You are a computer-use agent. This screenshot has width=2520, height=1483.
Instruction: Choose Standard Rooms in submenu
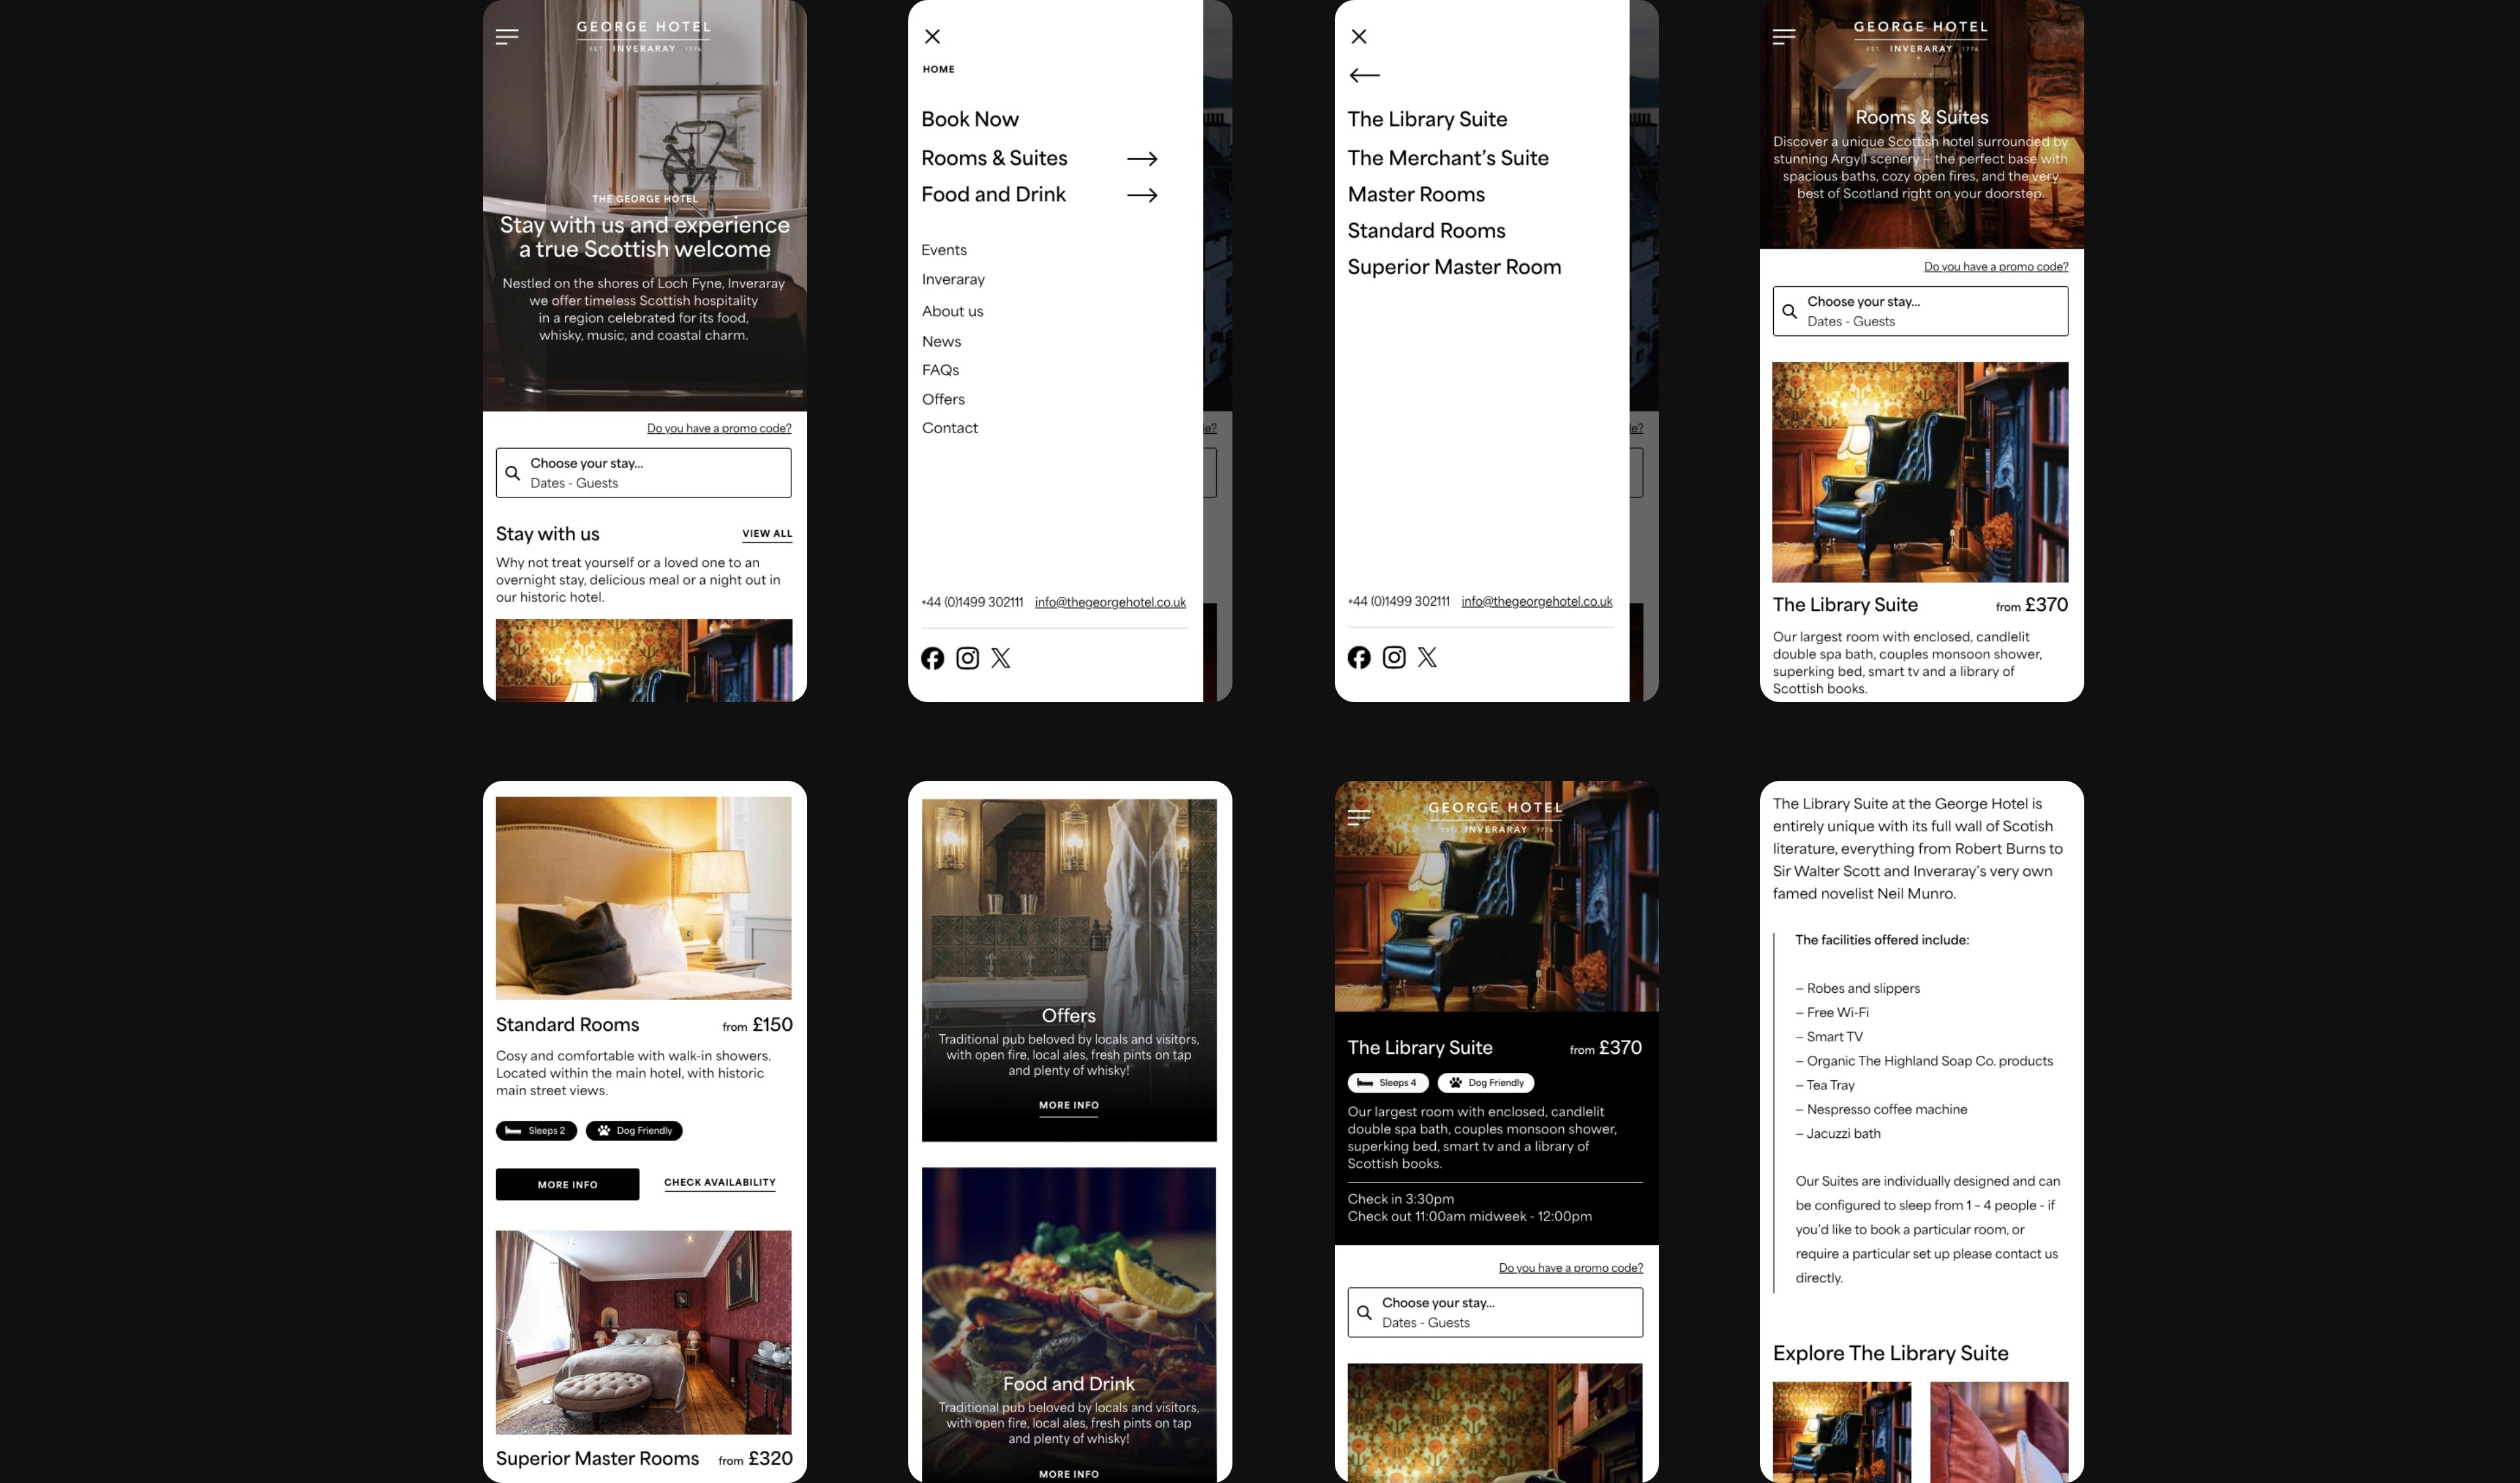point(1426,231)
